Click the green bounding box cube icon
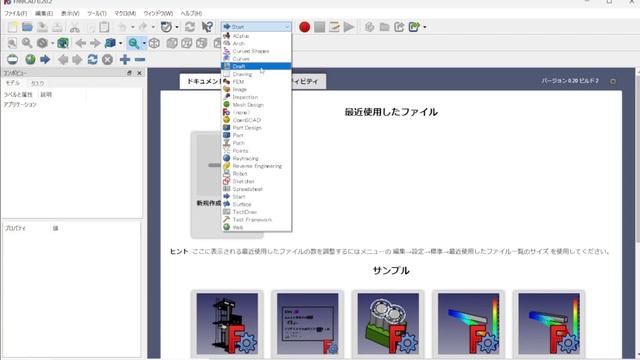The width and height of the screenshot is (640, 360). pyautogui.click(x=63, y=43)
